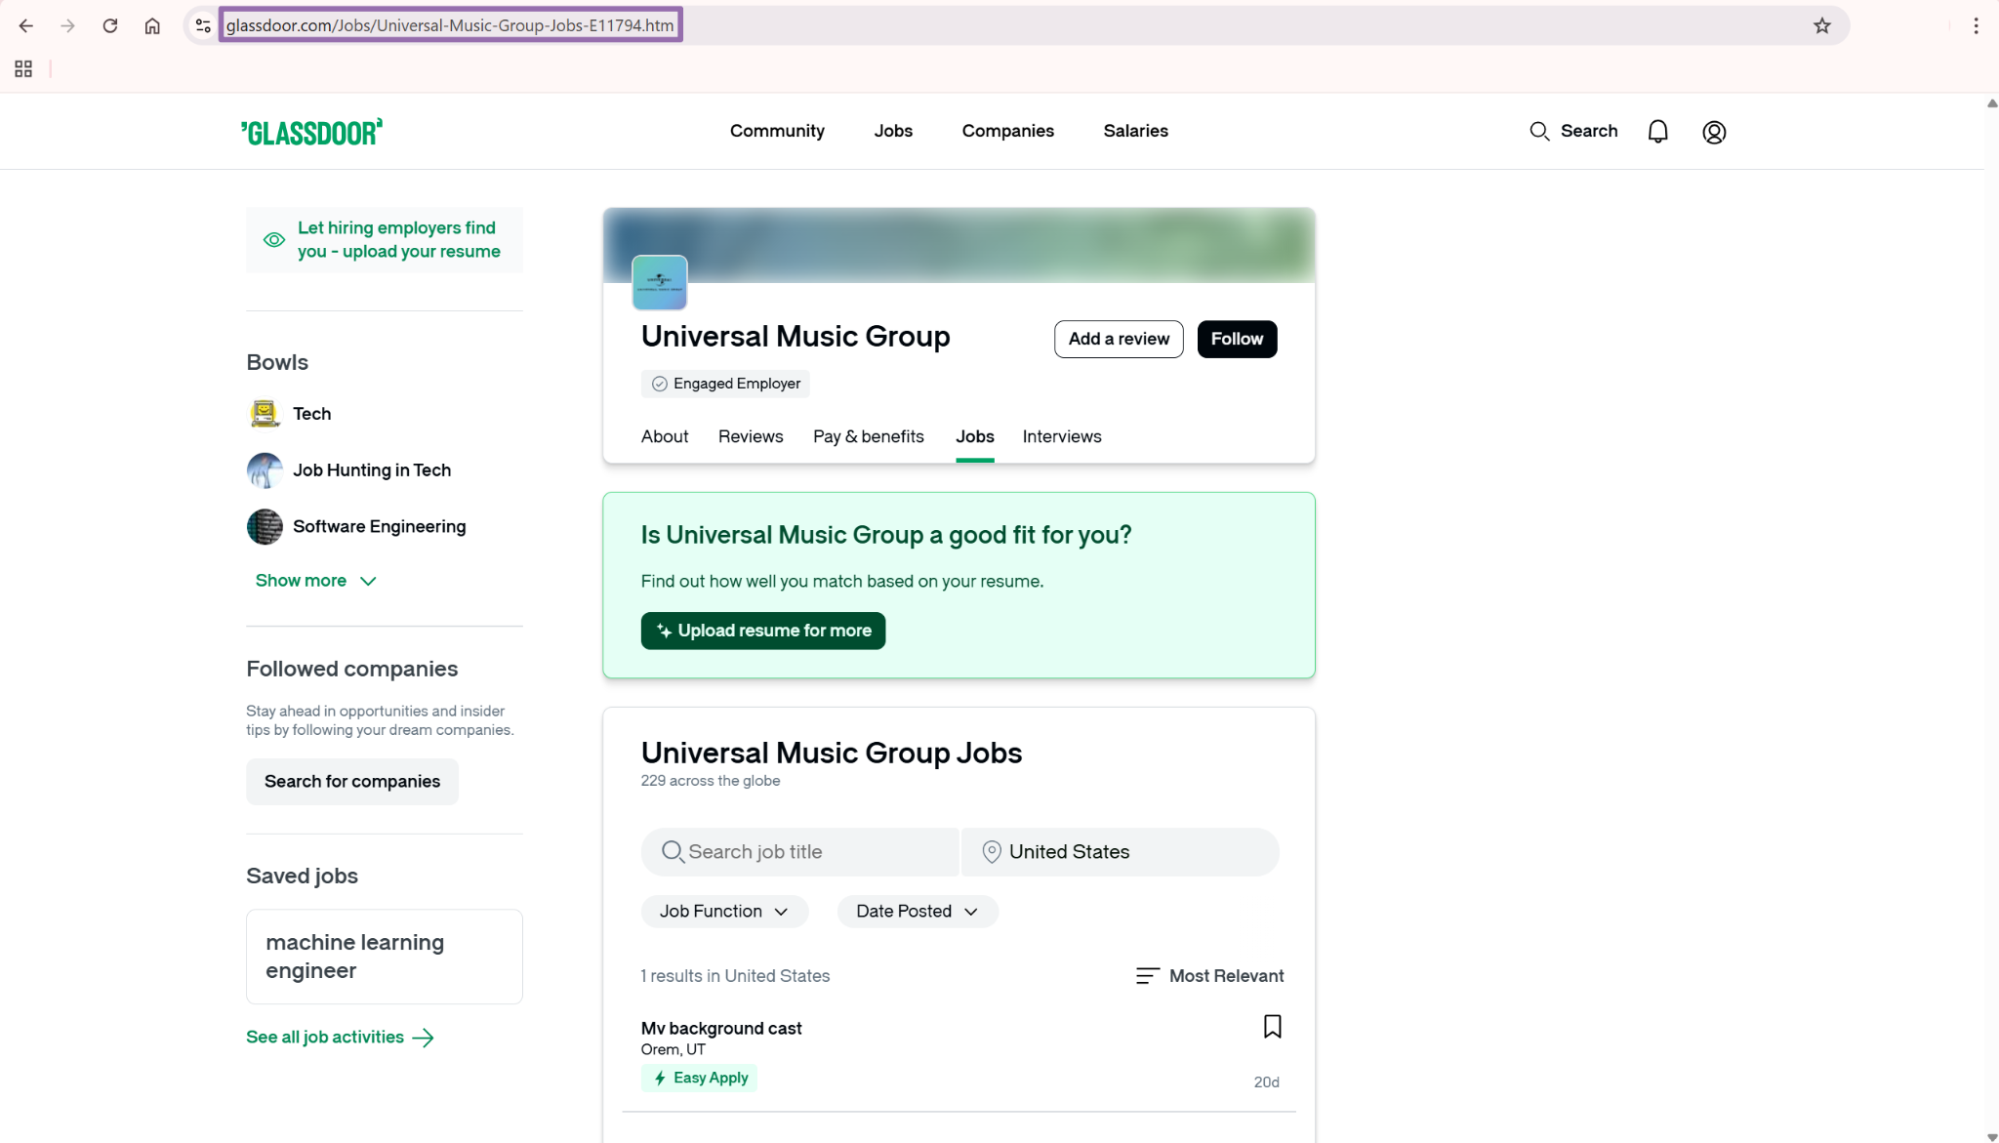Click the United States location field

pyautogui.click(x=1120, y=852)
